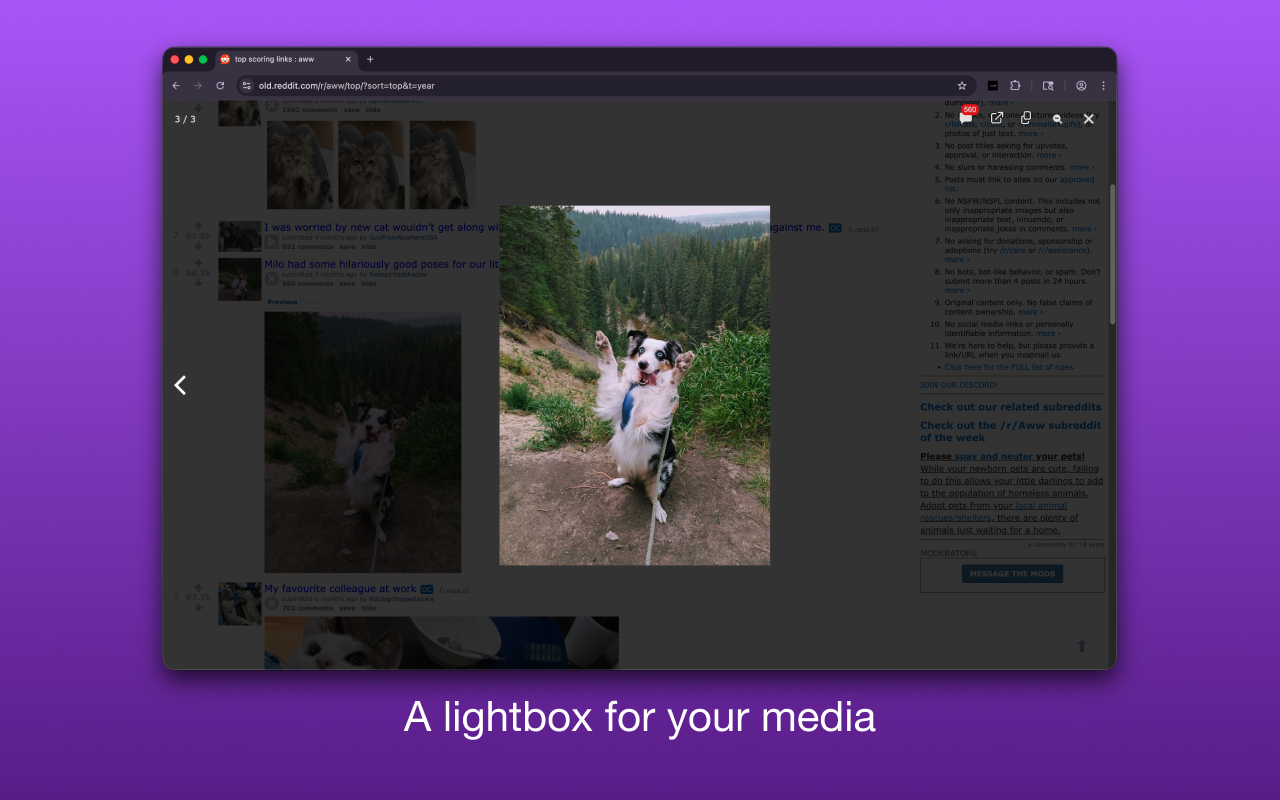Click 'JOIN OUR DISCORD!' sidebar link
The height and width of the screenshot is (800, 1280).
pos(959,385)
